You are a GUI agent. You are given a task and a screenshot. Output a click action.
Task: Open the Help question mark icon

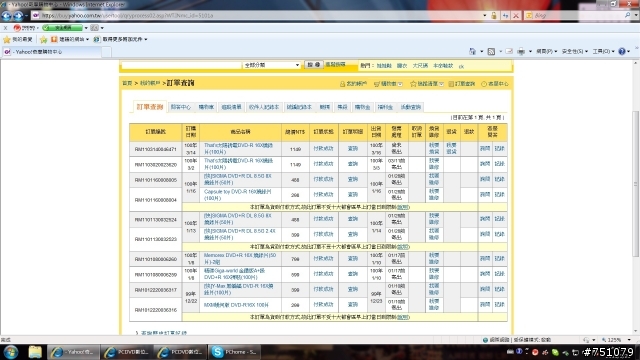point(622,51)
